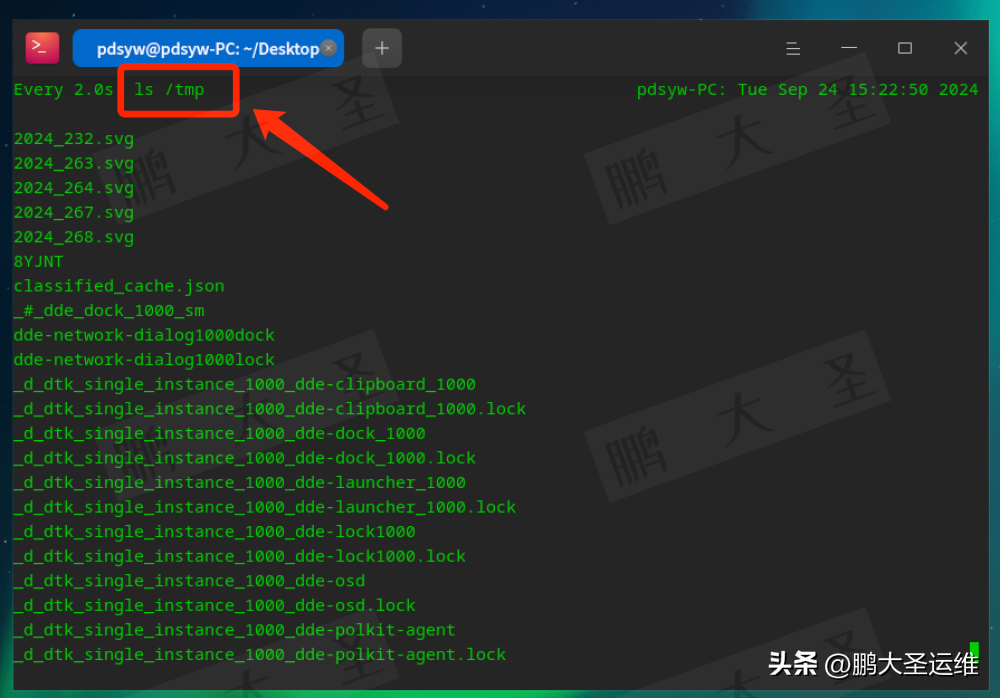Viewport: 1000px width, 698px height.
Task: Click file name 2024_267.svg
Action: click(x=74, y=213)
